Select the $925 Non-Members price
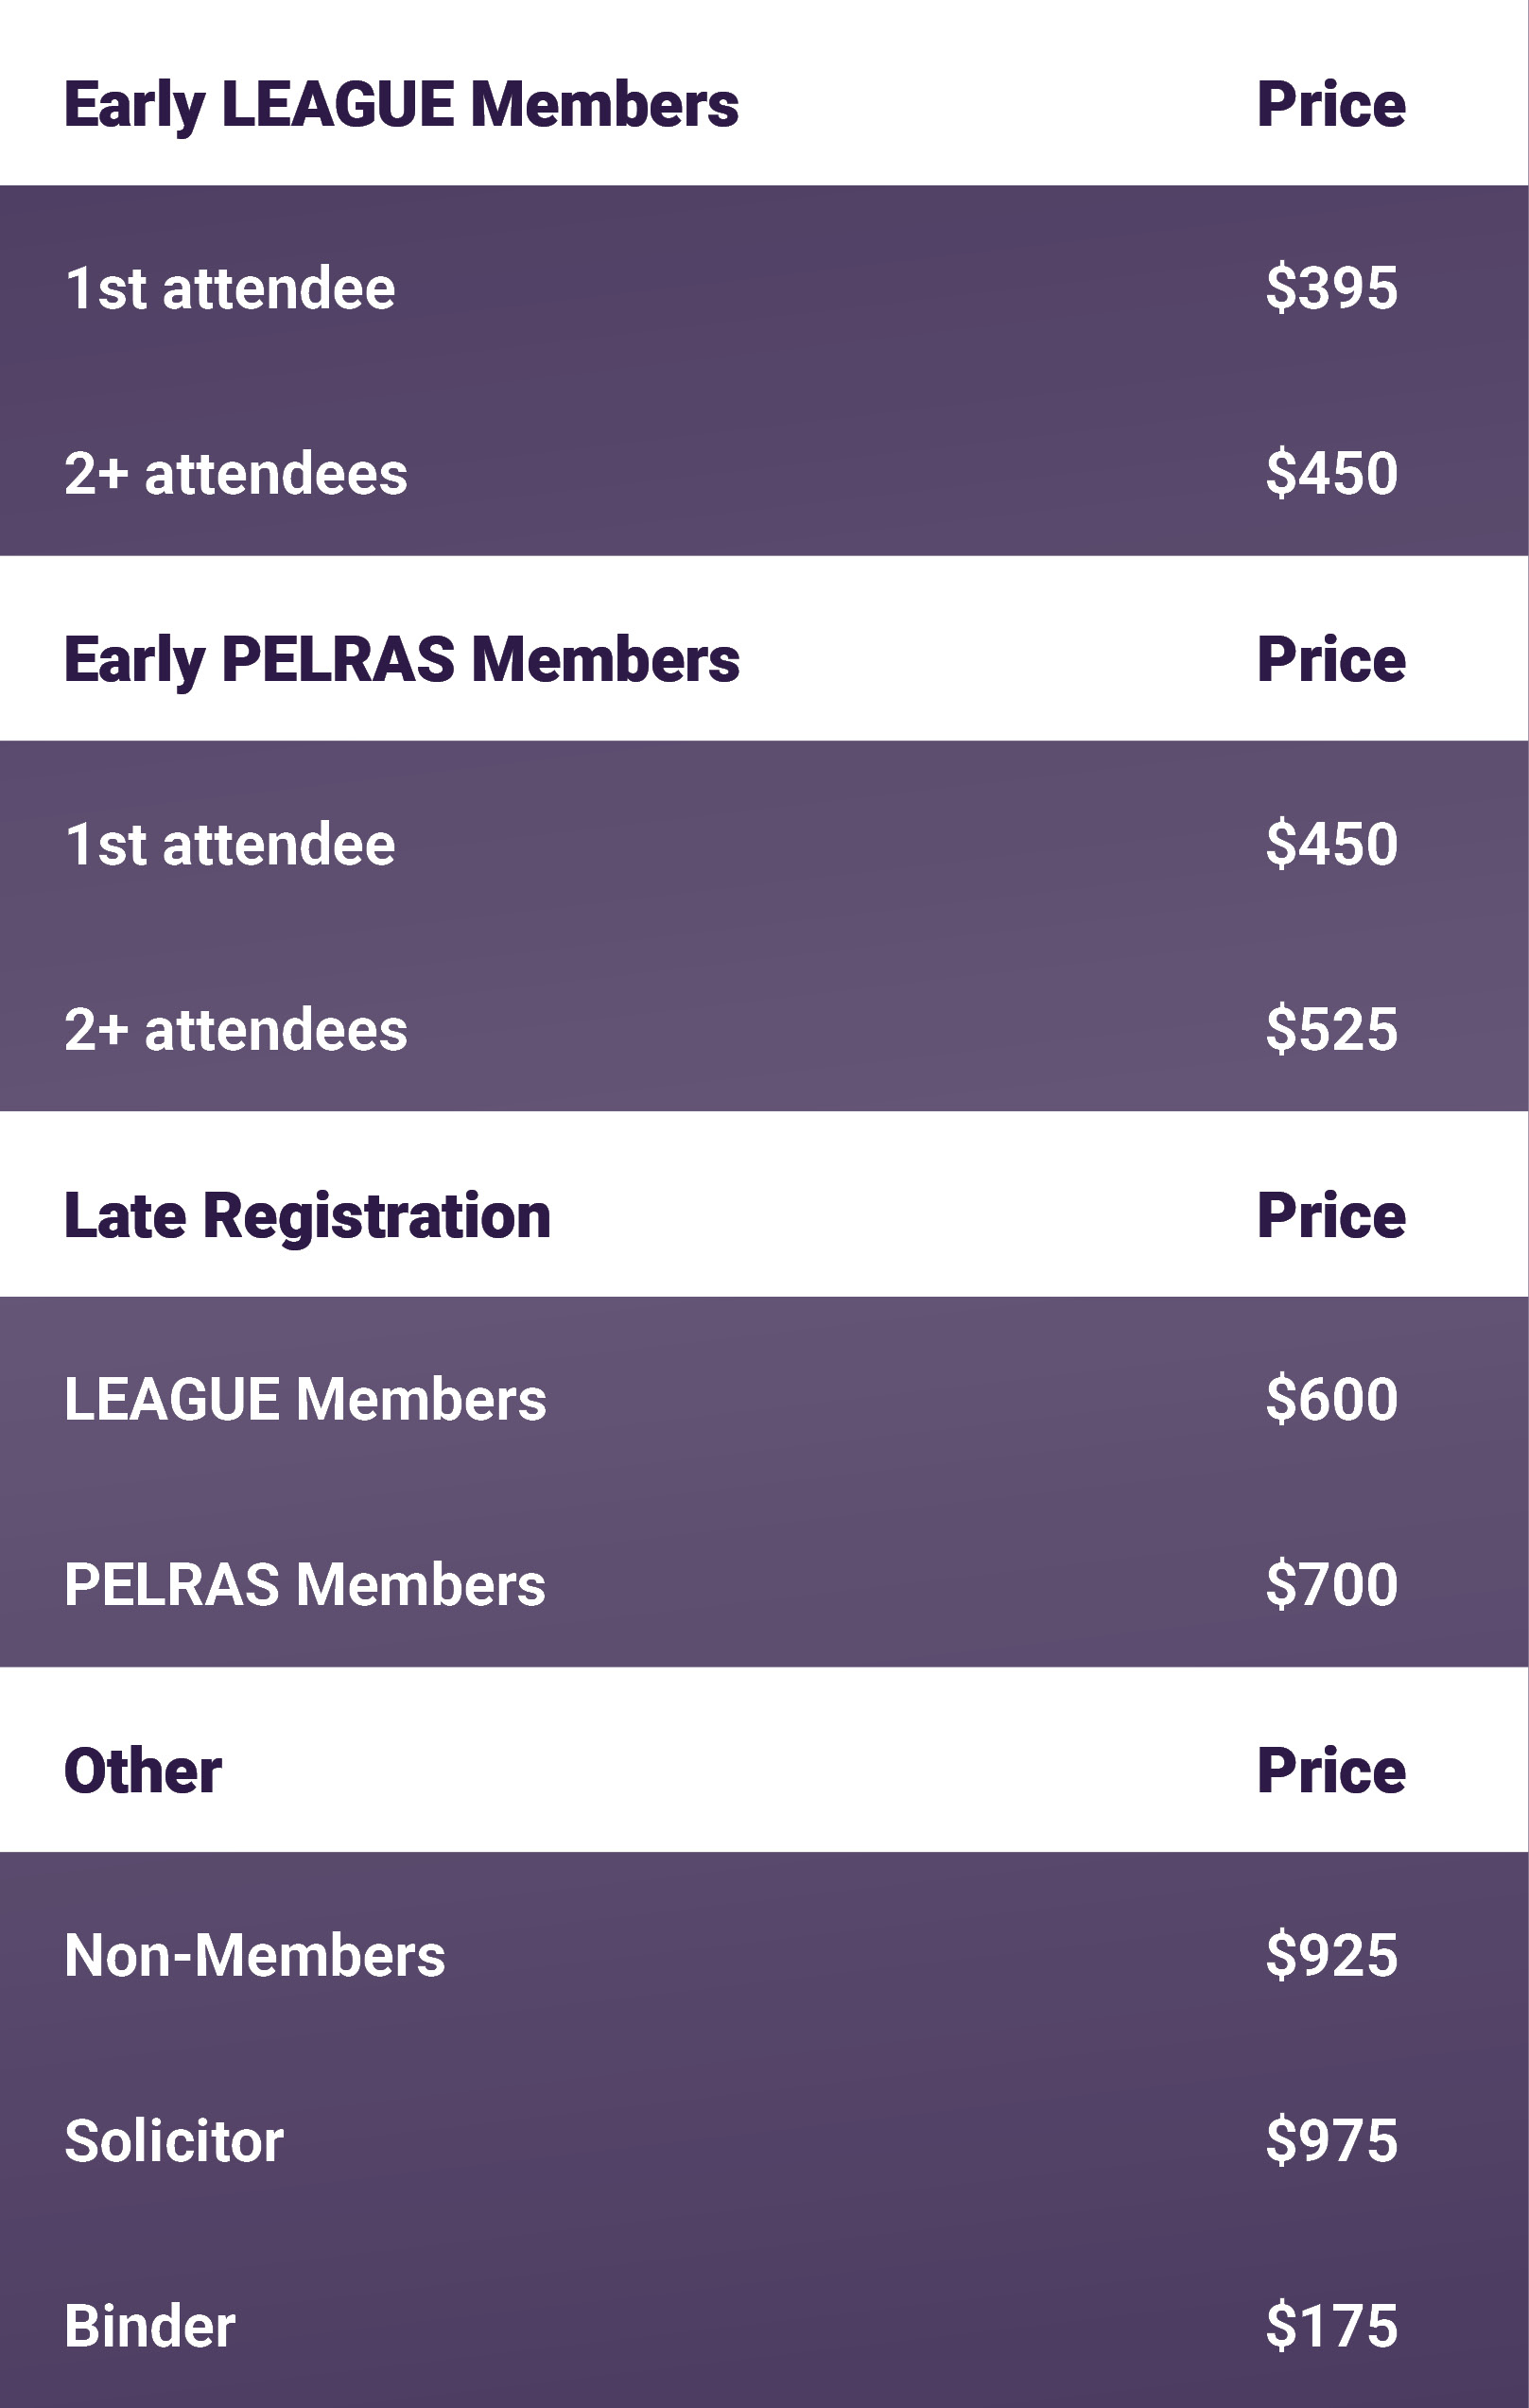1529x2408 pixels. click(x=1331, y=1955)
